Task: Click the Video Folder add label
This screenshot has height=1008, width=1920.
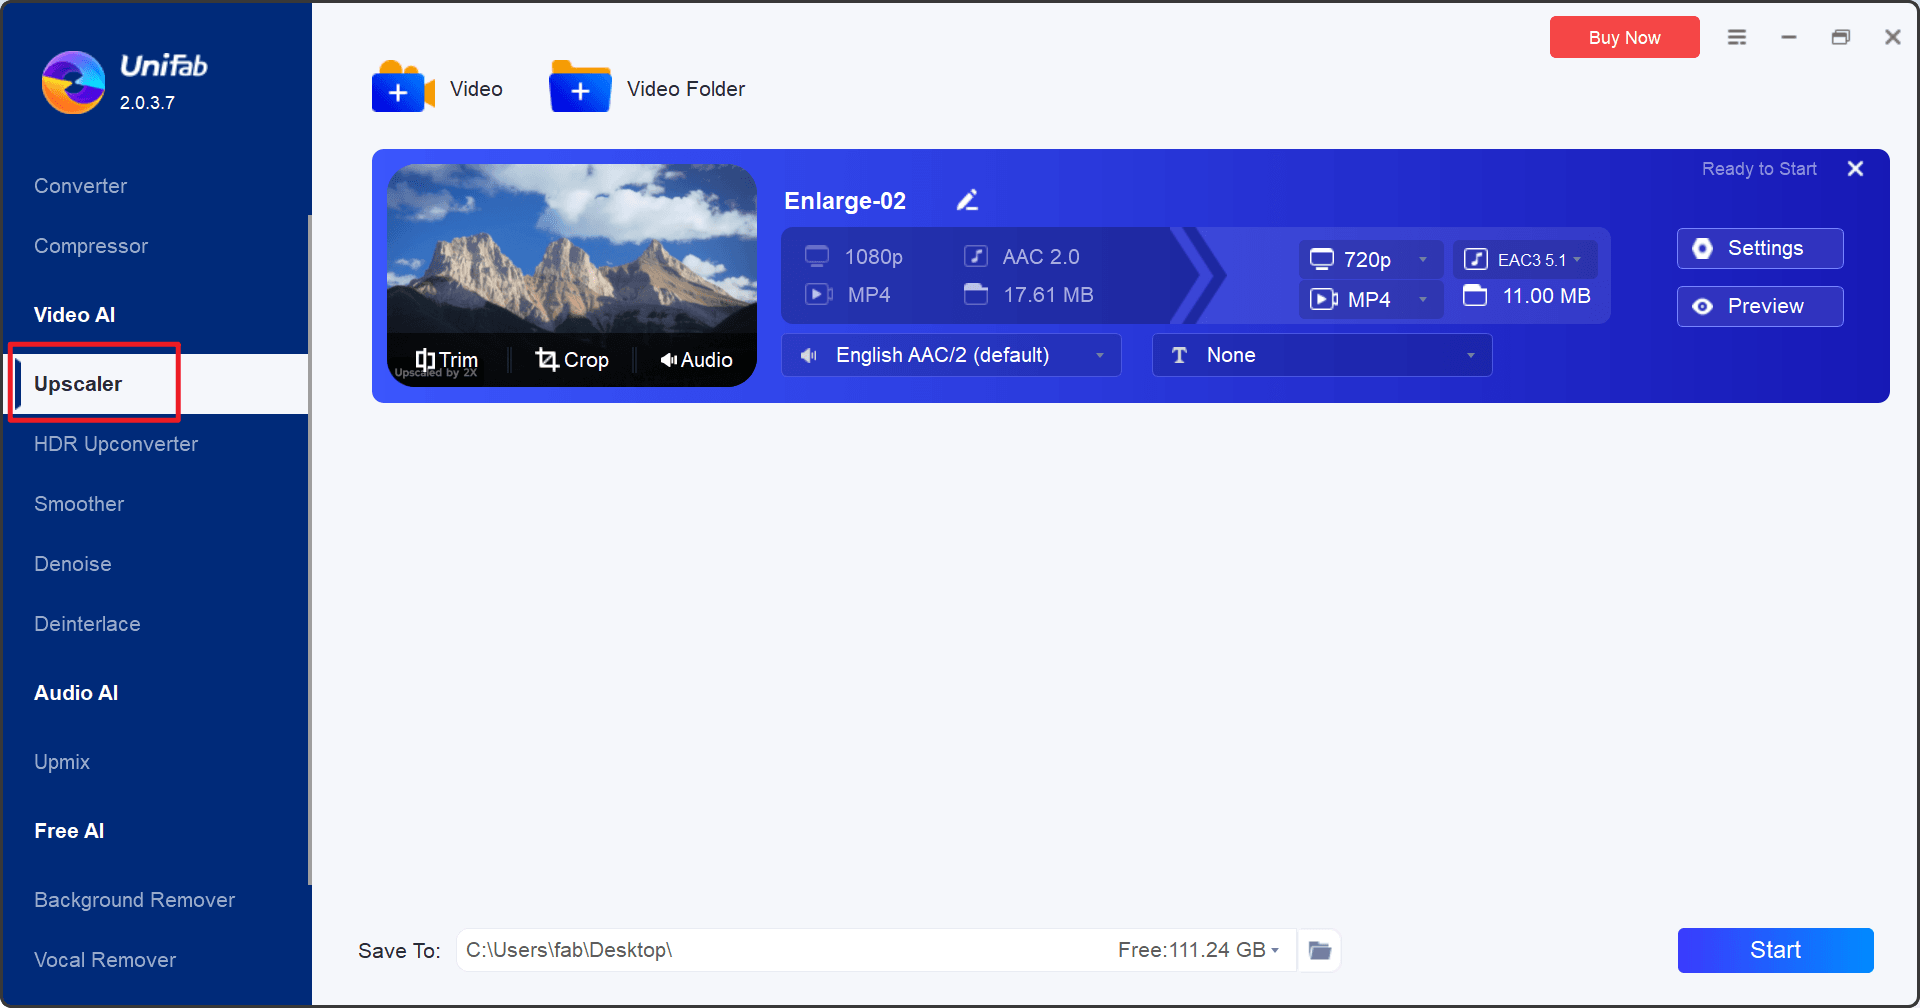Action: pyautogui.click(x=686, y=89)
